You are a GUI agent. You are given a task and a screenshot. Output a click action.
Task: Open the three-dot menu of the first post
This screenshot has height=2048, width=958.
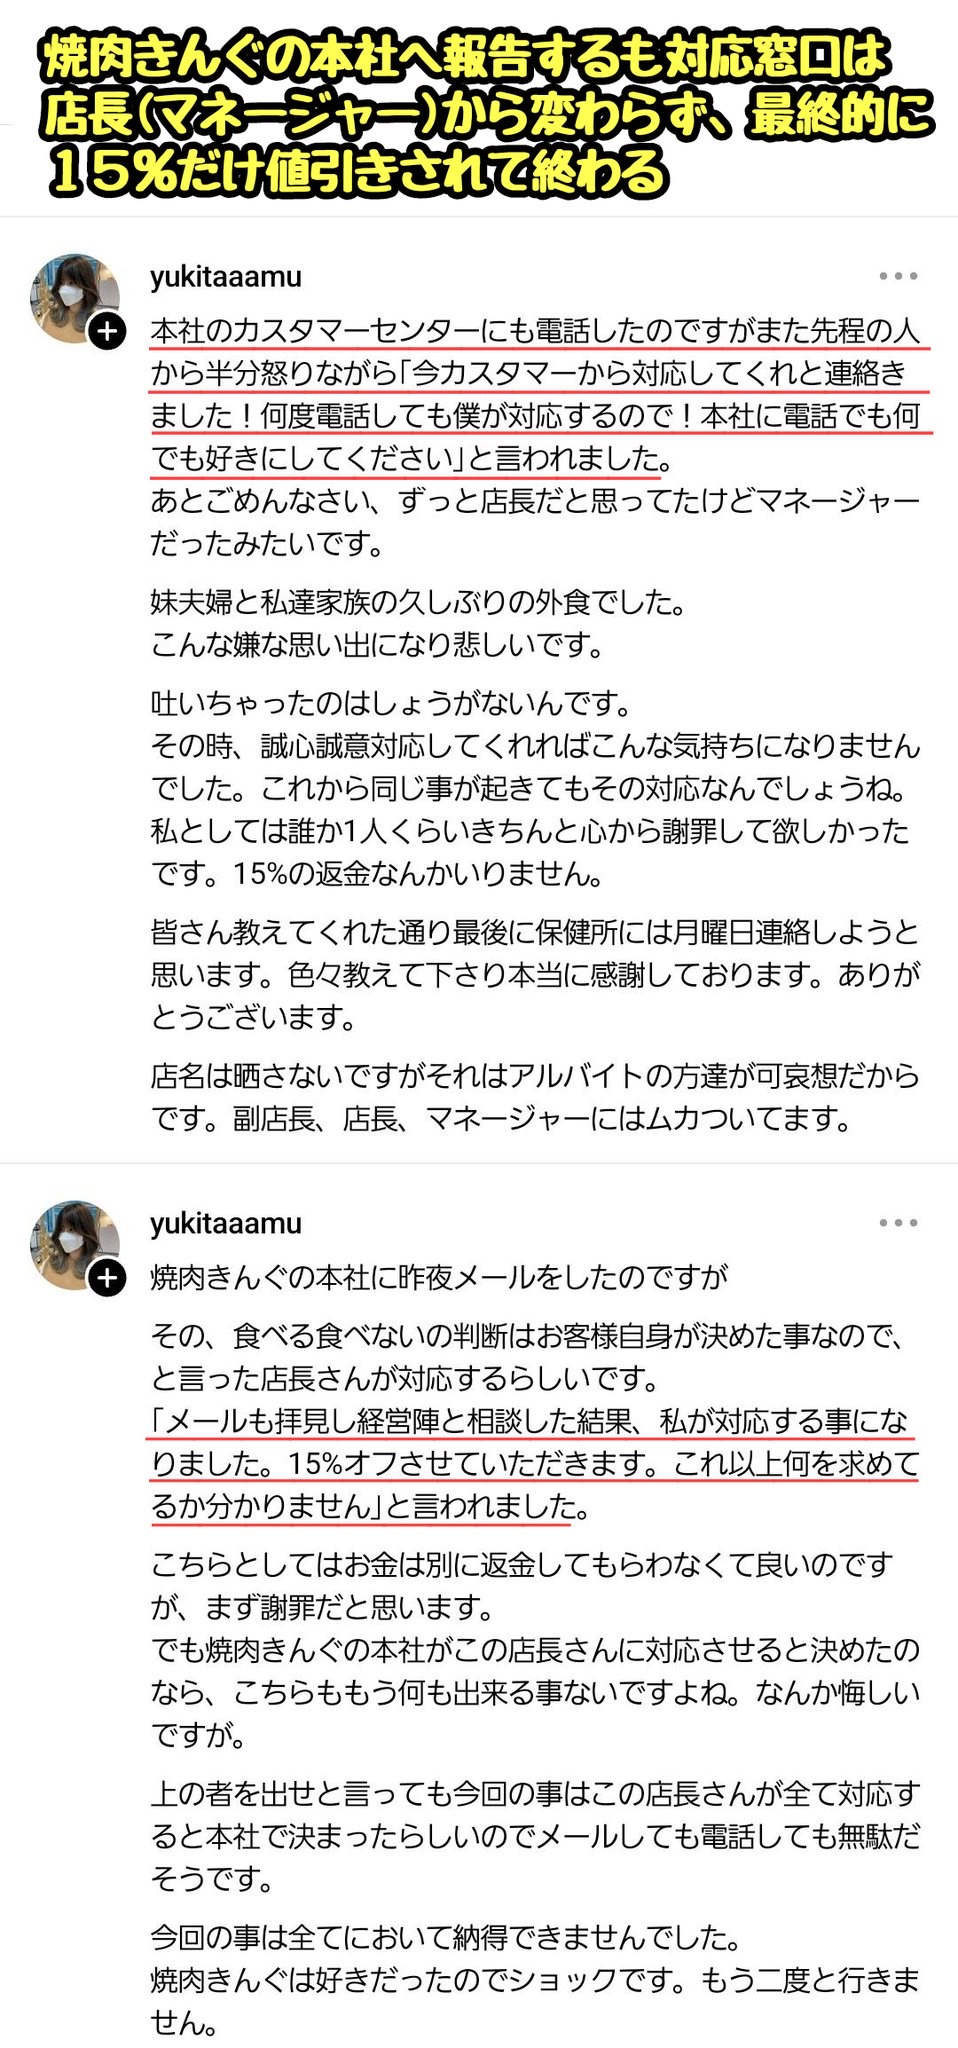(897, 276)
